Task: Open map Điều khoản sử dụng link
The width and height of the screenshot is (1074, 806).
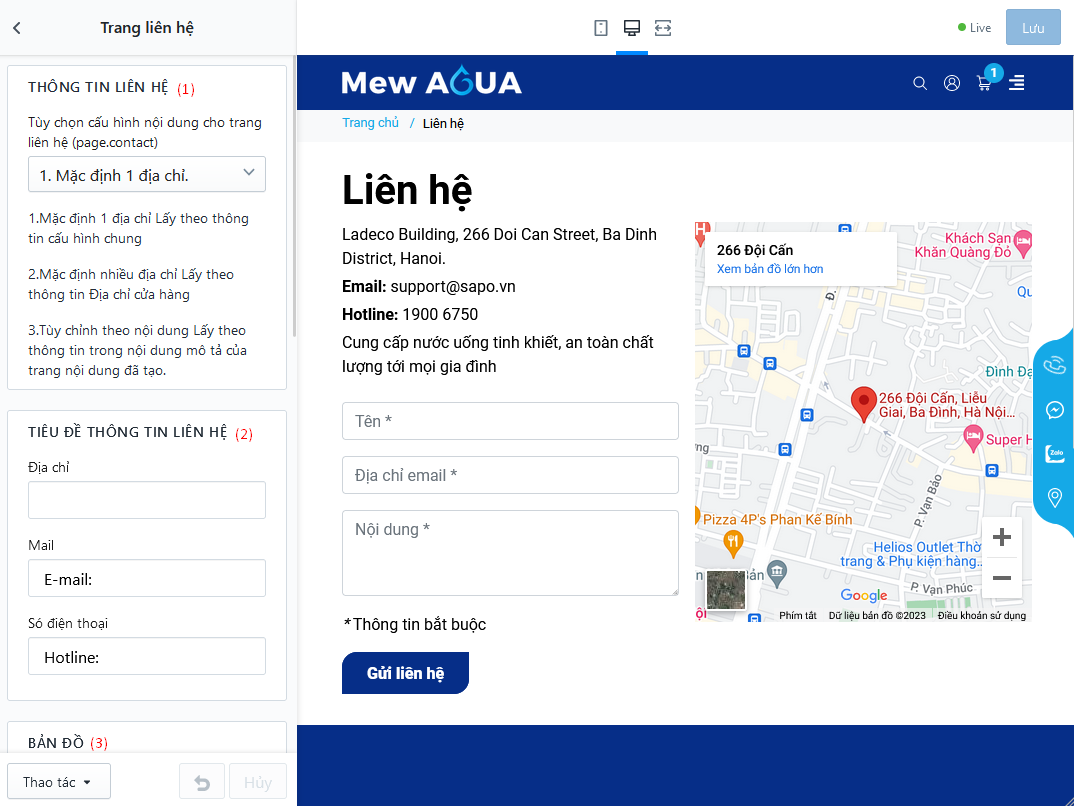Action: tap(982, 615)
